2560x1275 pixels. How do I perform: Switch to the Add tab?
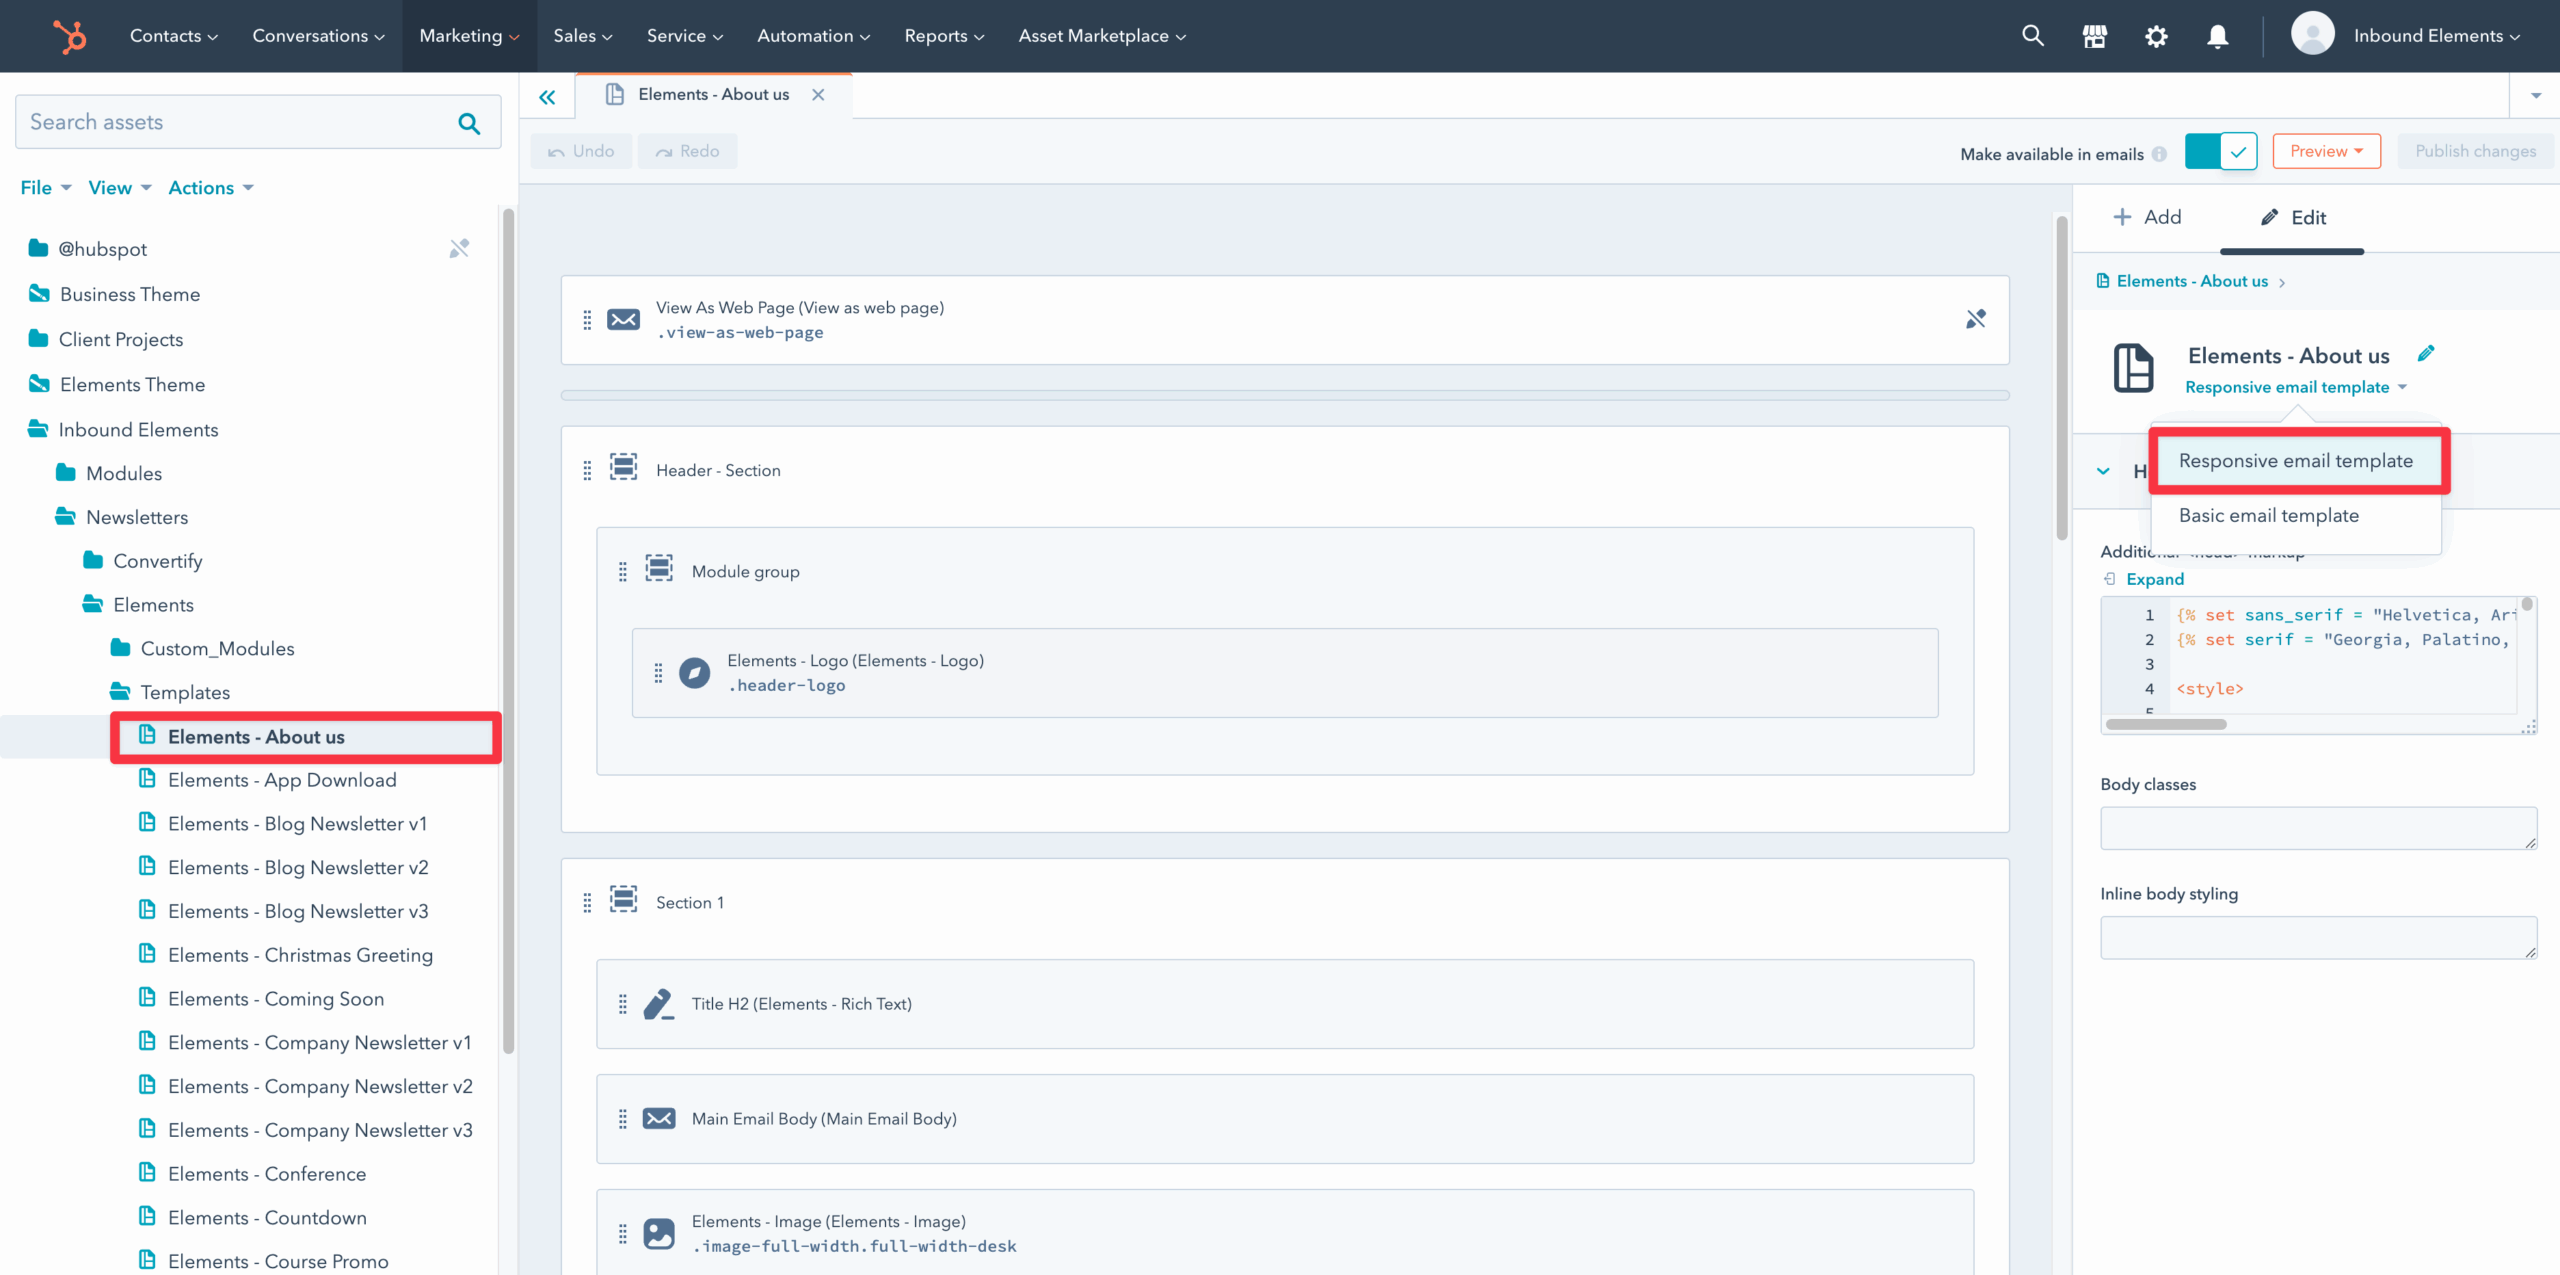click(2147, 217)
